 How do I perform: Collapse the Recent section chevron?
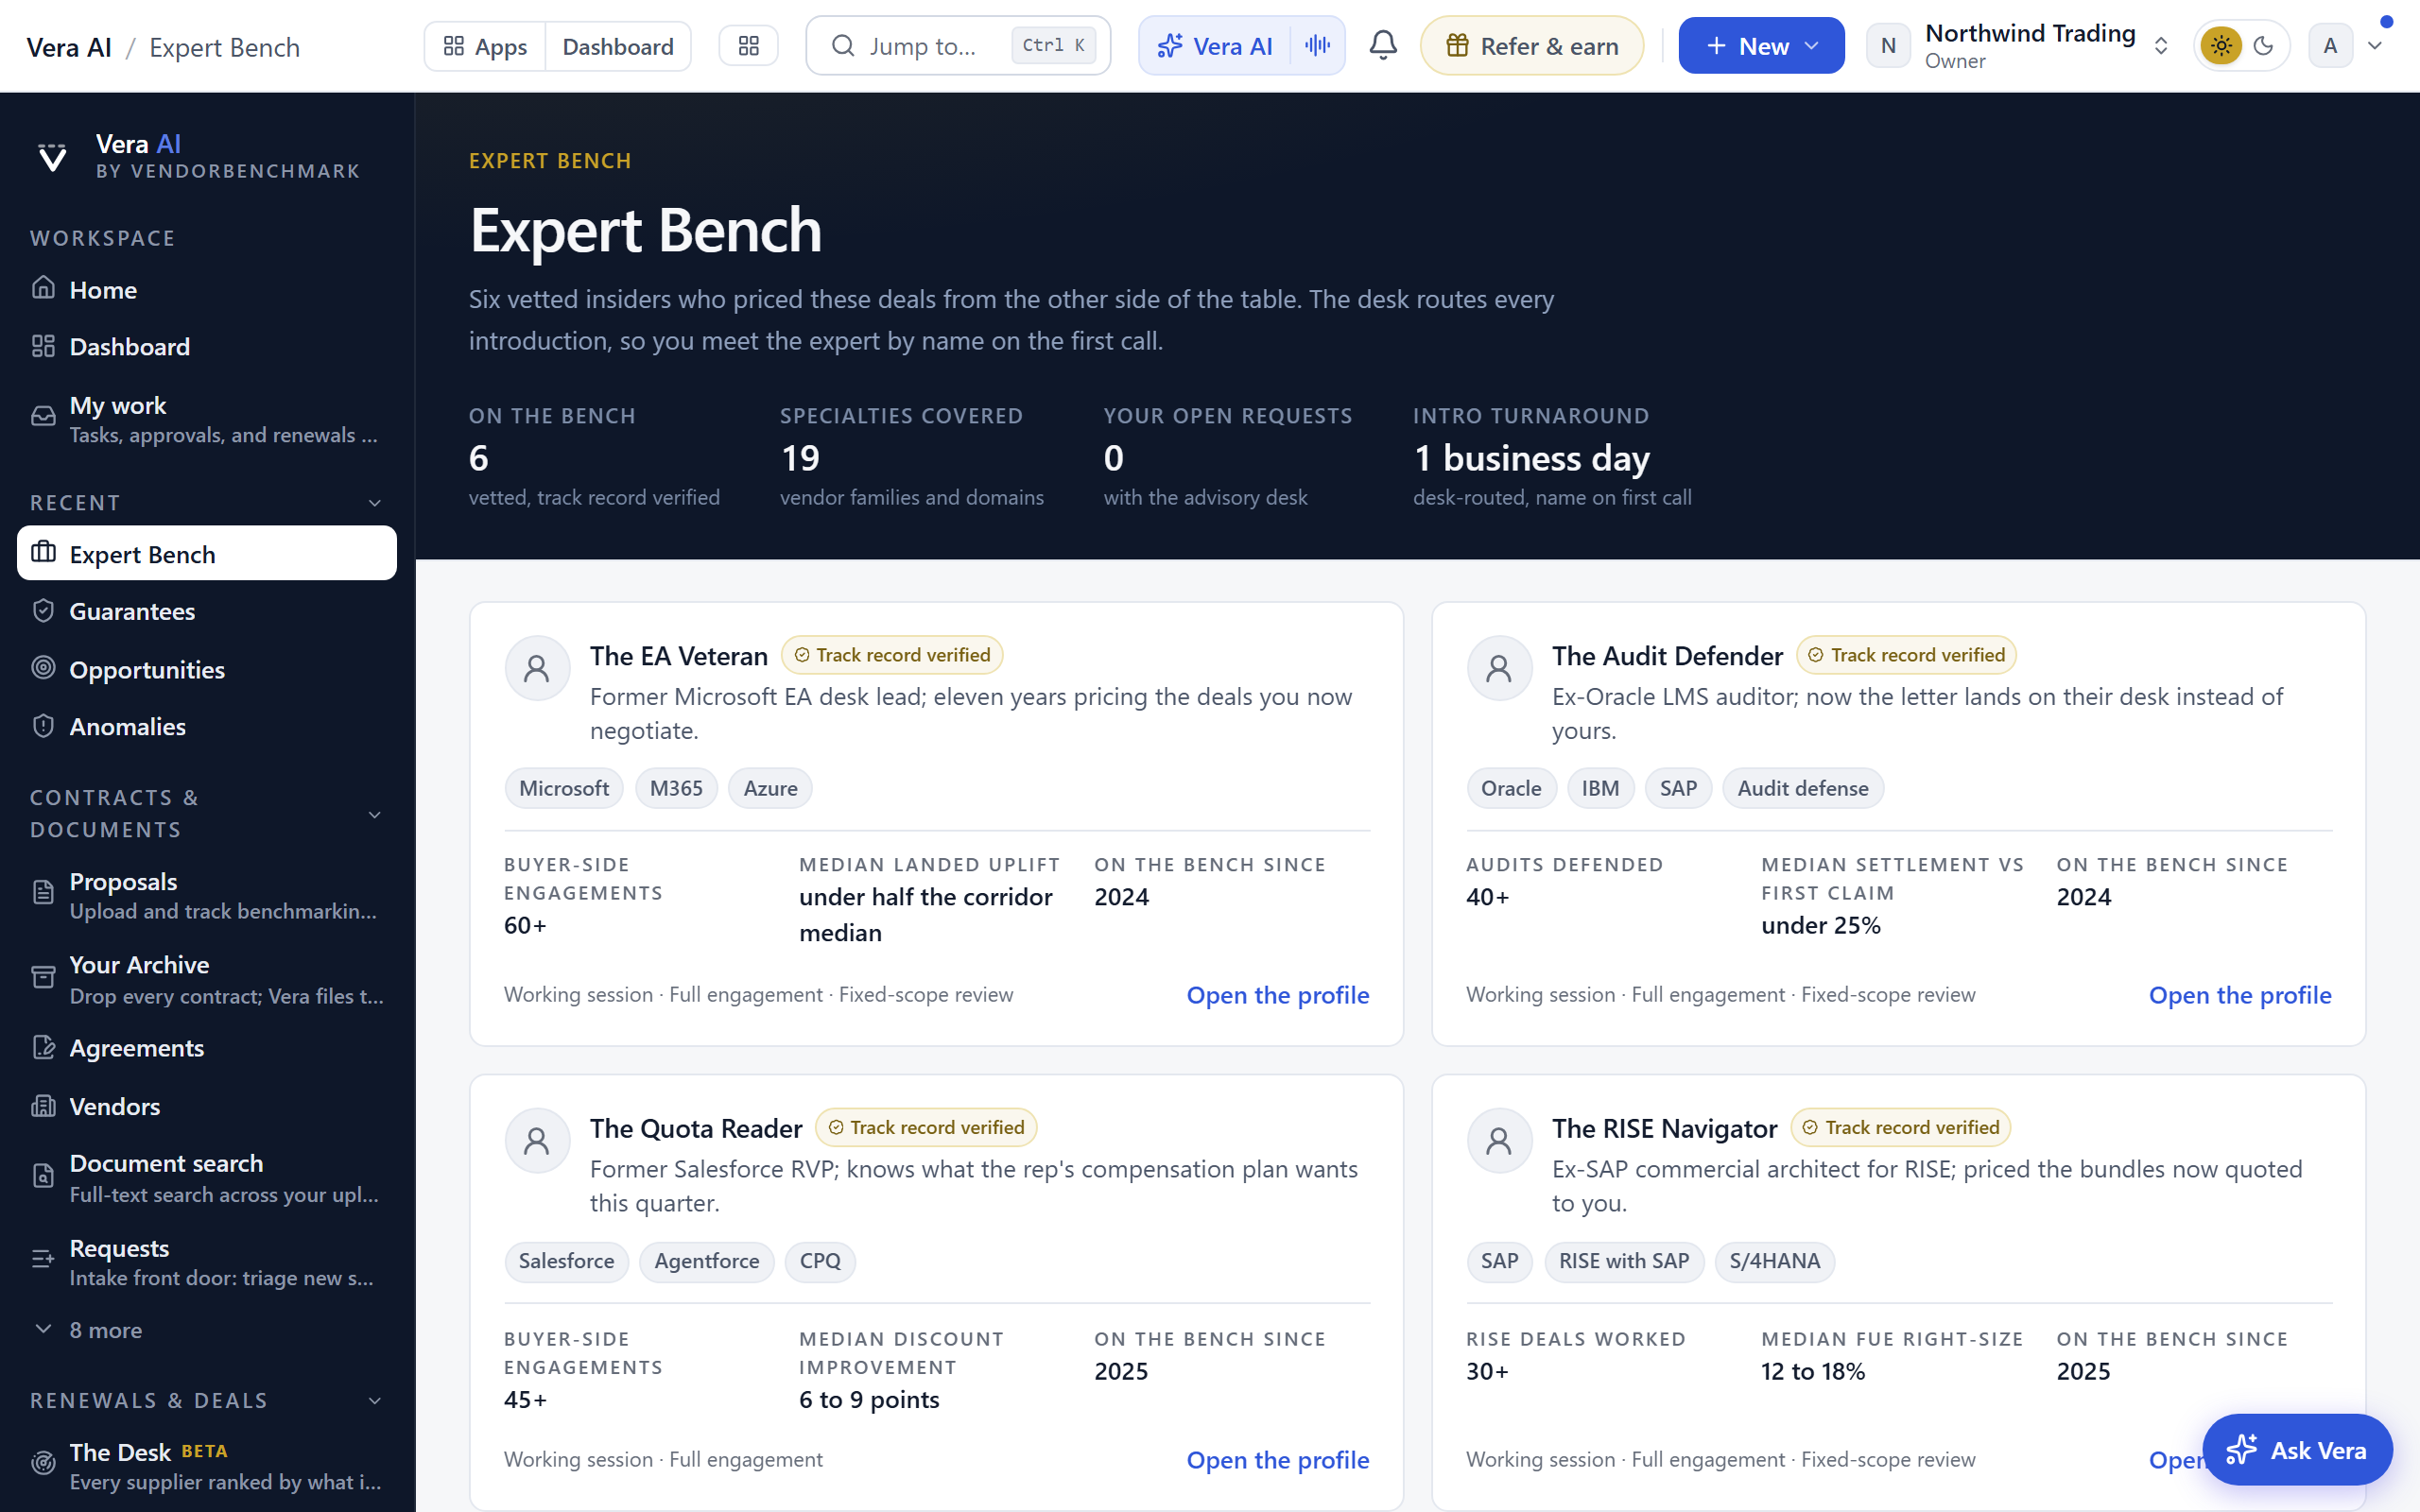point(375,503)
